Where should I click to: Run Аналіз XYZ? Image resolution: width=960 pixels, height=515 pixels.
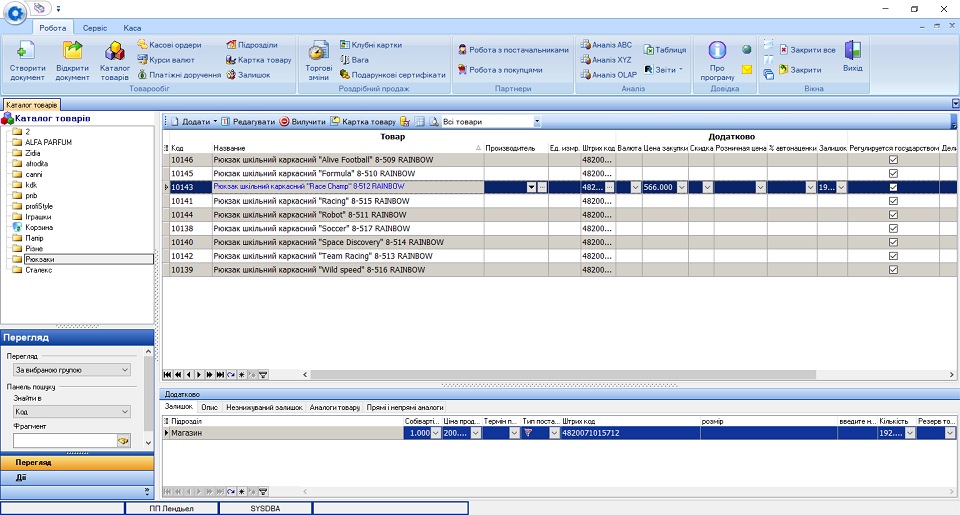coord(606,60)
